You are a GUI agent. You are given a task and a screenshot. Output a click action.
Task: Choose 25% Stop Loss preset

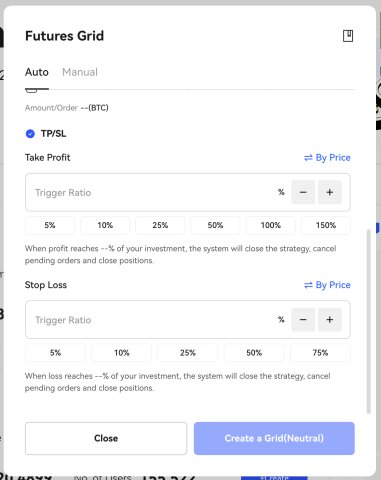(188, 353)
